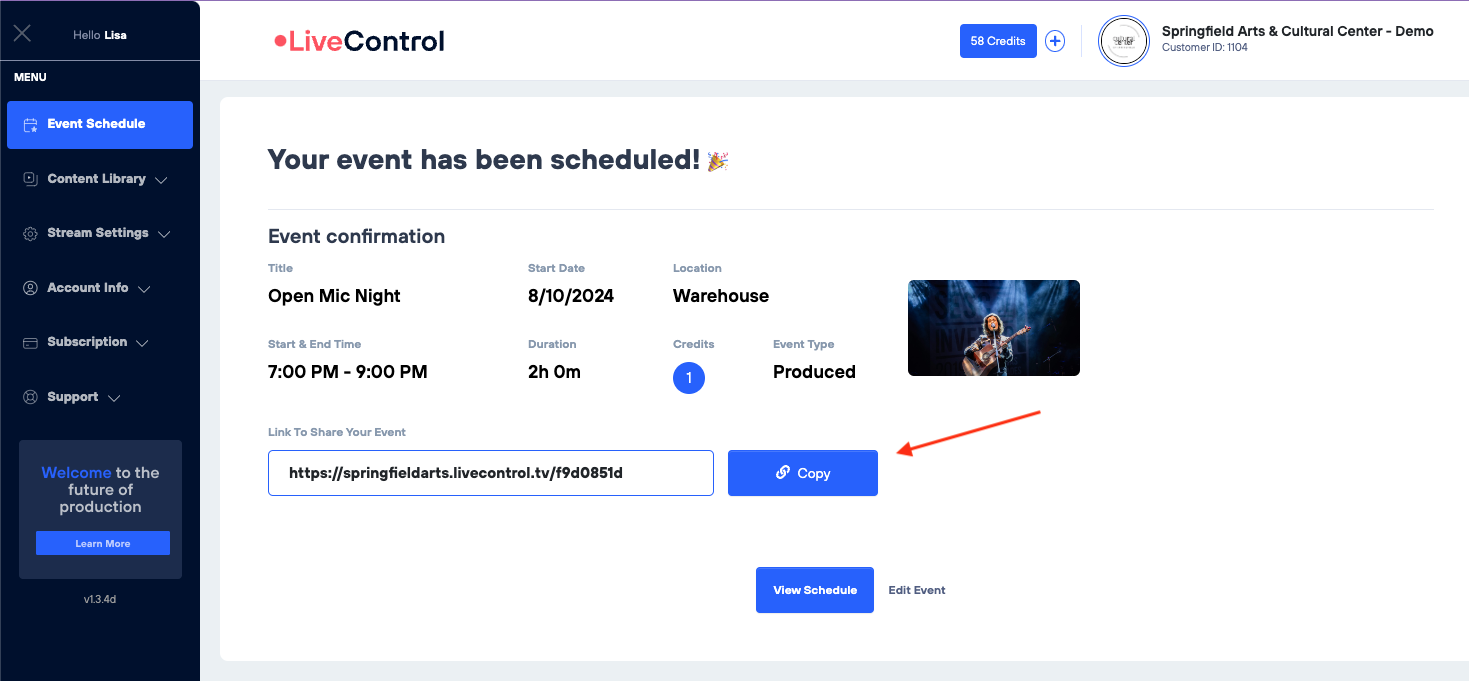Select the Event Schedule calendar icon
The height and width of the screenshot is (681, 1469).
31,124
